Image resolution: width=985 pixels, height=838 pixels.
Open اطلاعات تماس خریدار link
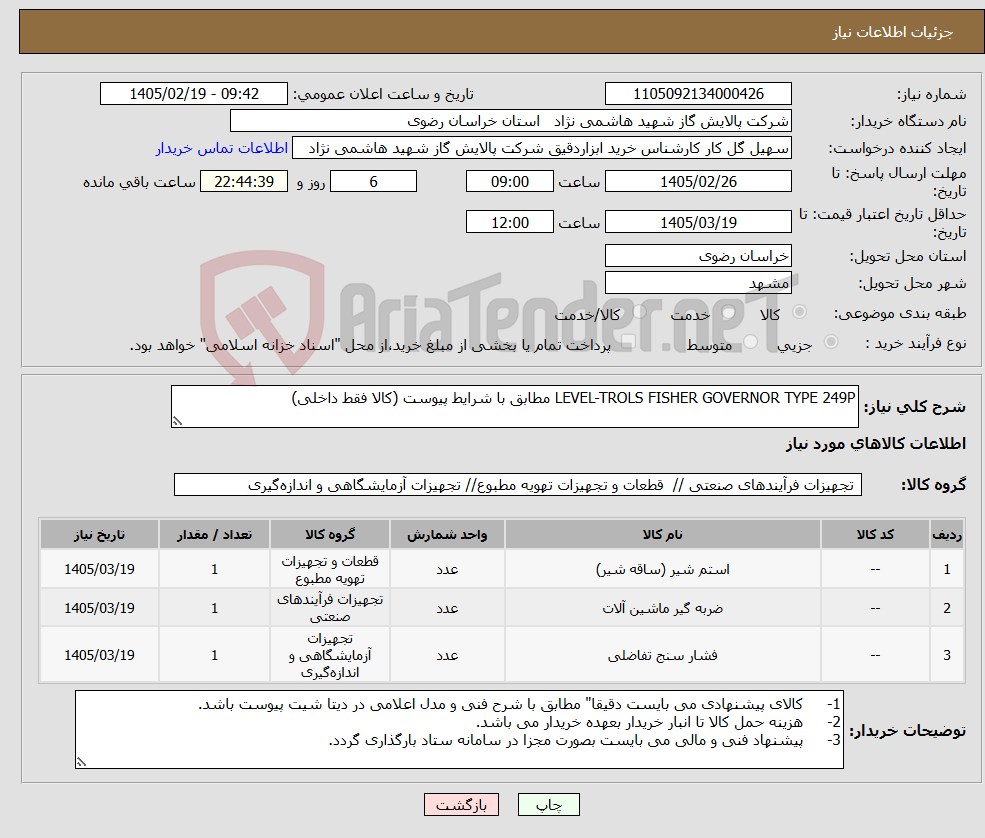(222, 148)
